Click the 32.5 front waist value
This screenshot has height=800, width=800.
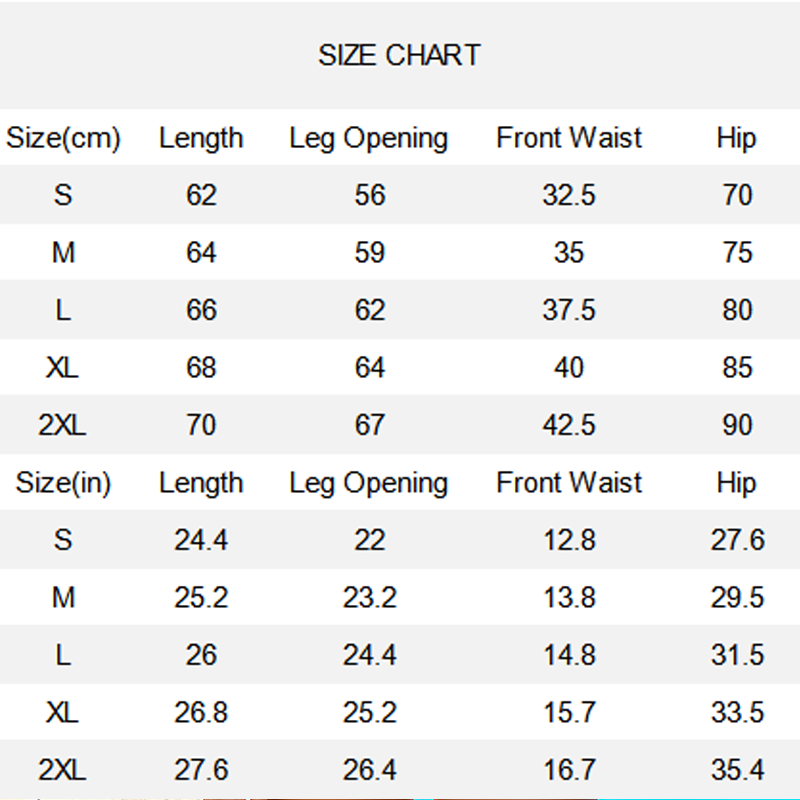(569, 195)
